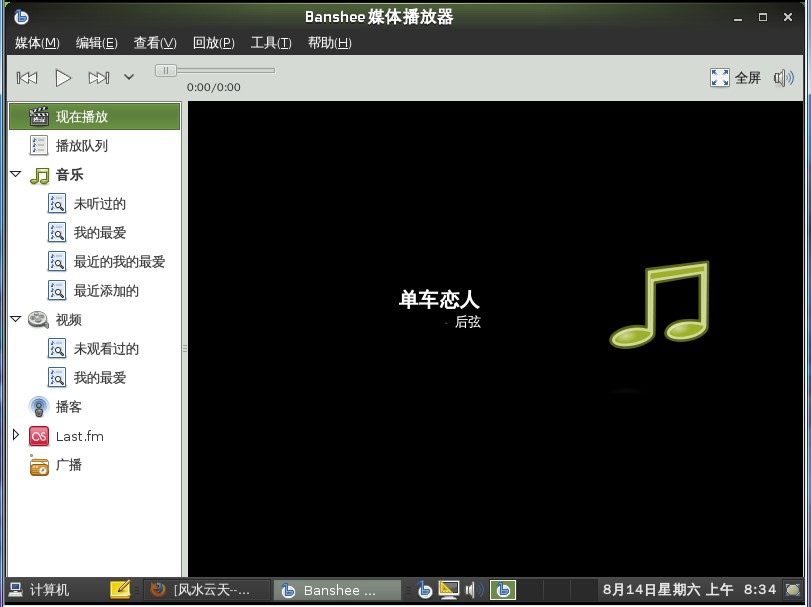This screenshot has width=811, height=607.
Task: Expand the Last.fm source
Action: [x=16, y=435]
